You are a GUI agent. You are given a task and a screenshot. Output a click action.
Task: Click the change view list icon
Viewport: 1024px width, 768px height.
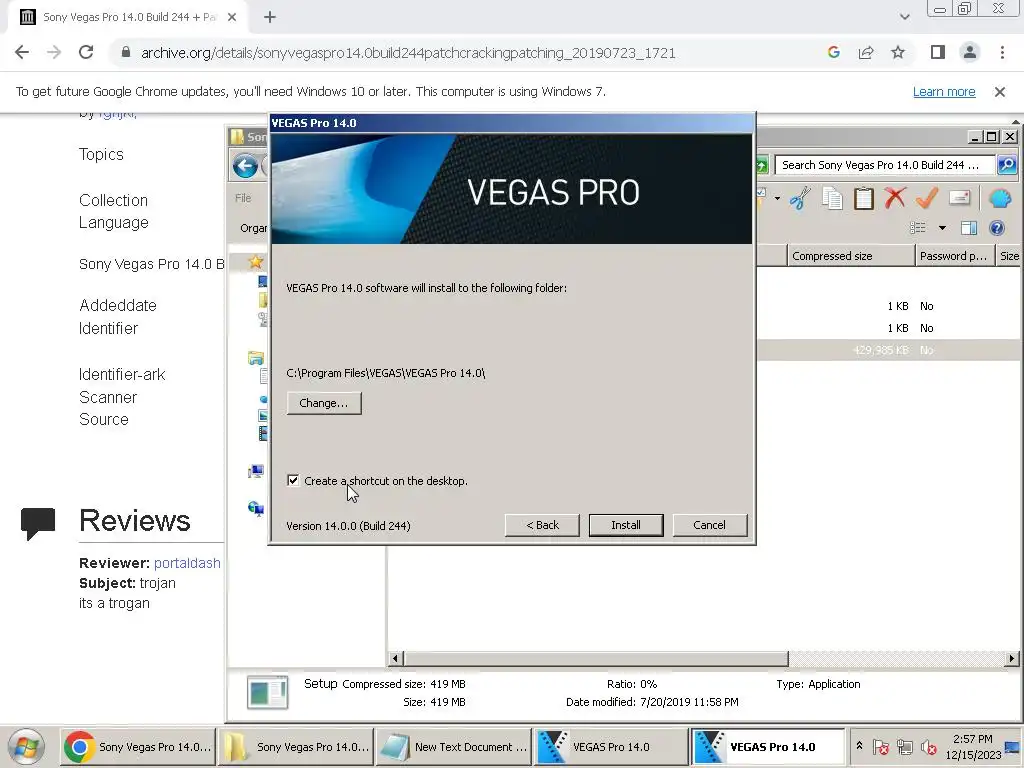(918, 227)
